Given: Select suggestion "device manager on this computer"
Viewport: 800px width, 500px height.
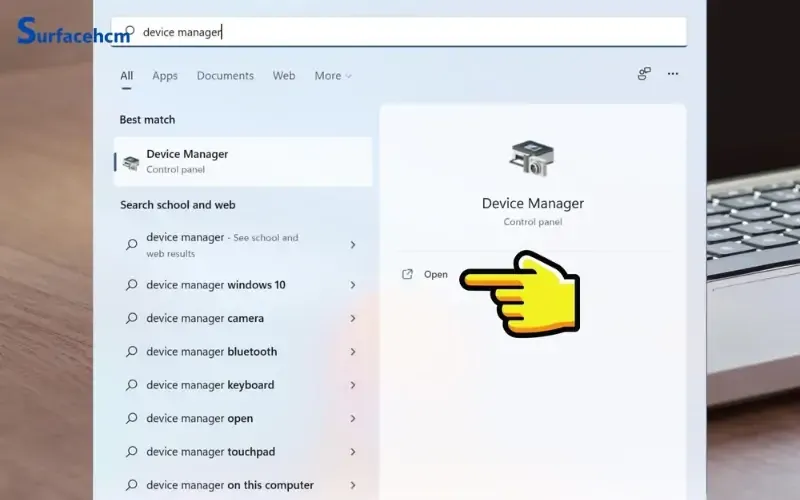Looking at the screenshot, I should 243,485.
